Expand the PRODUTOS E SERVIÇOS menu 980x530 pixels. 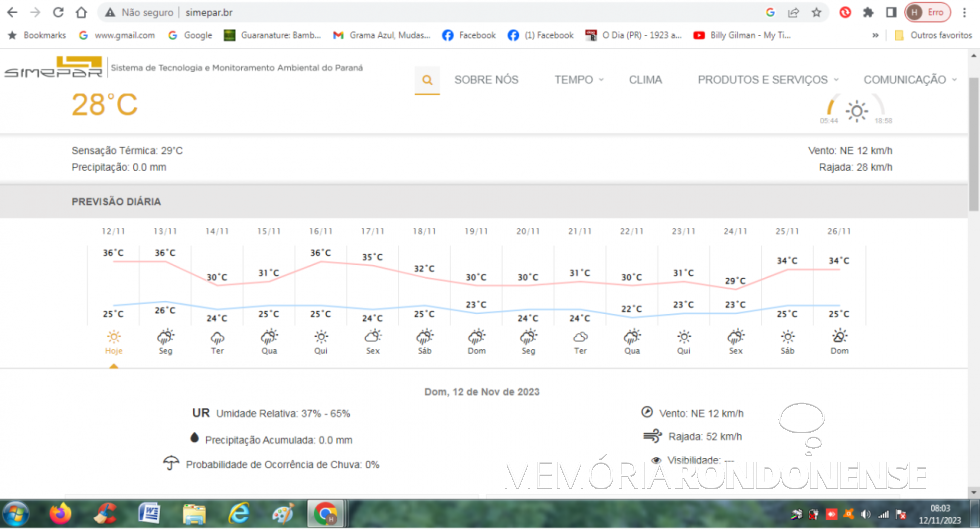click(767, 80)
